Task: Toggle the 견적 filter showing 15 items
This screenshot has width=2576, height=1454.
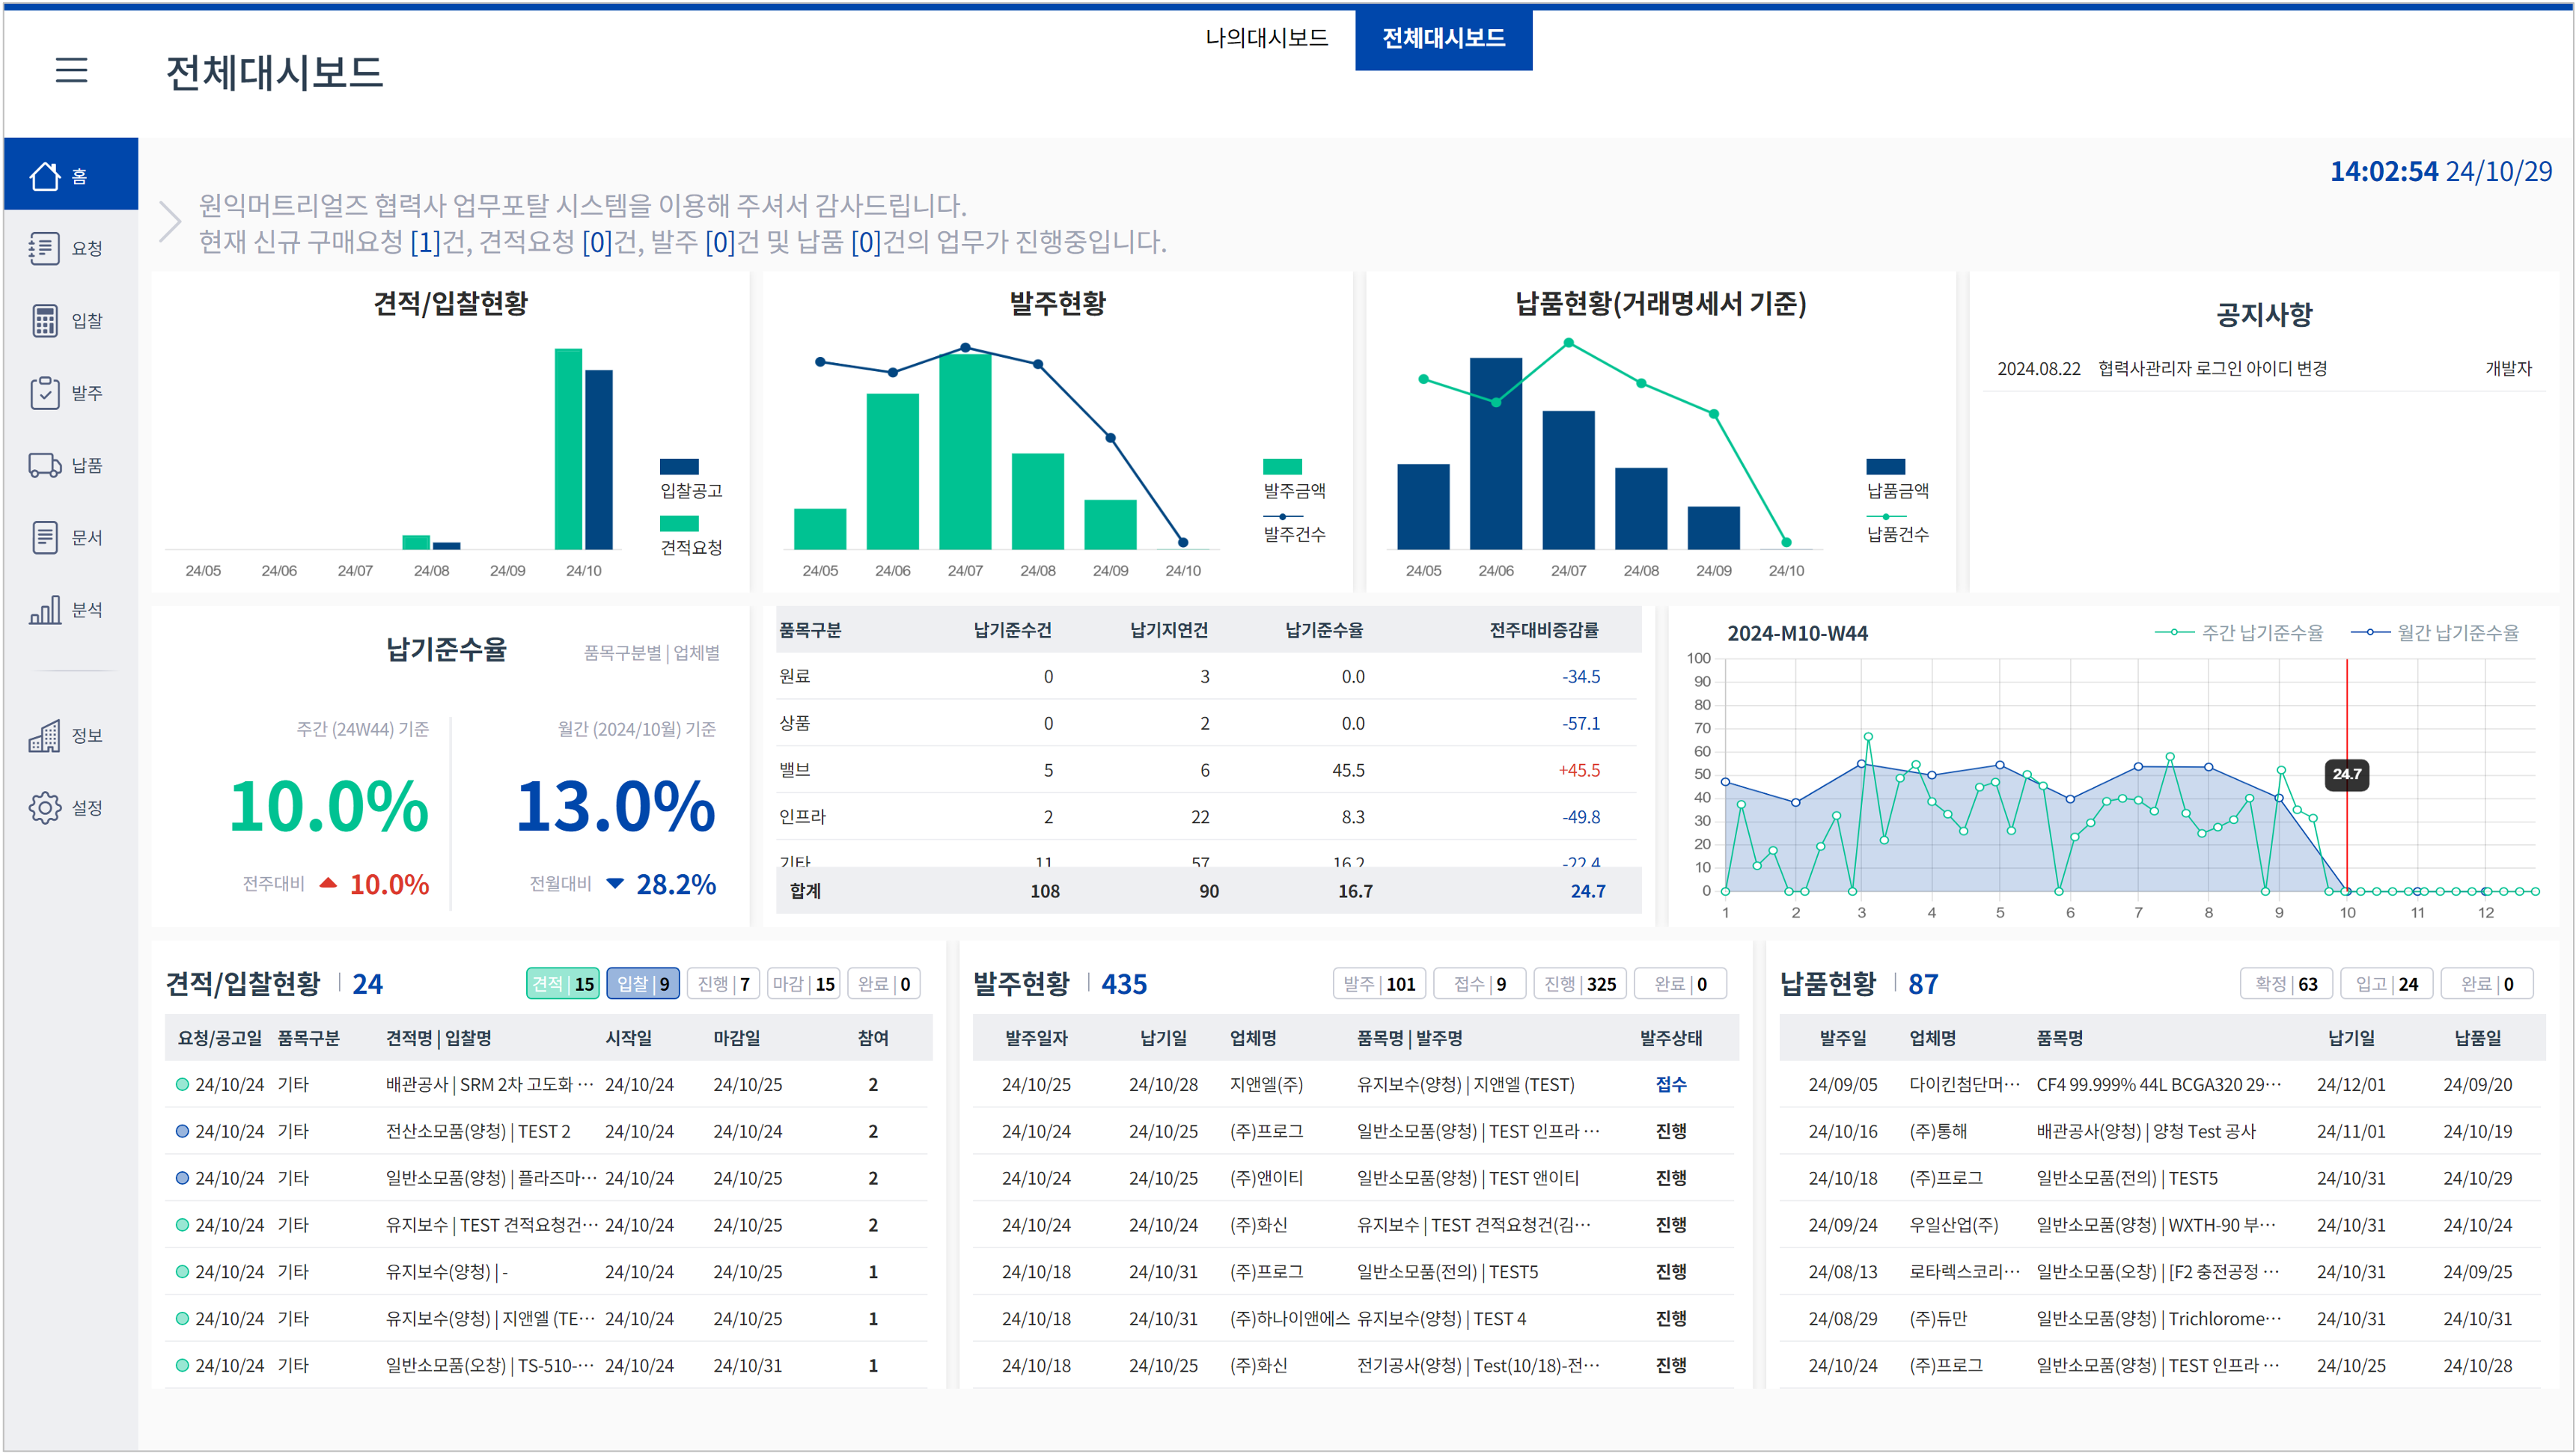Action: pyautogui.click(x=561, y=983)
